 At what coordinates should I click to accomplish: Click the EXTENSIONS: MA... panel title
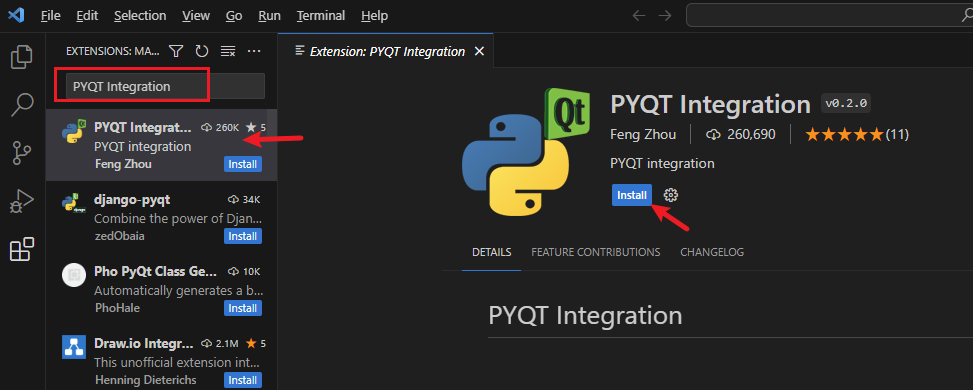[x=113, y=52]
